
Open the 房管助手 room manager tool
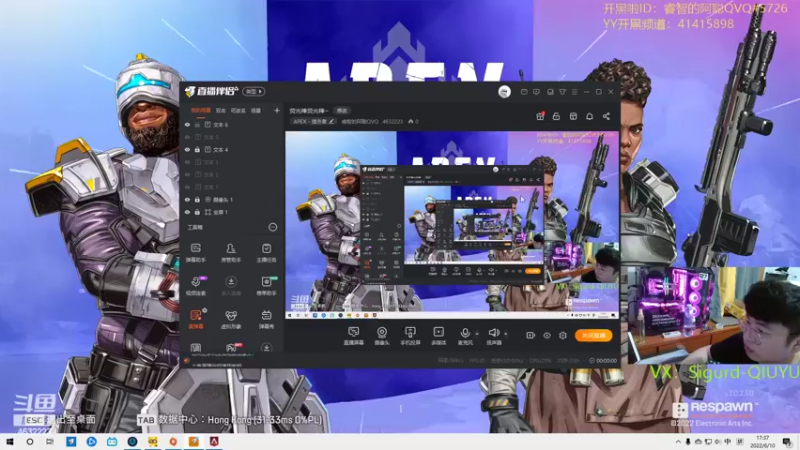231,253
